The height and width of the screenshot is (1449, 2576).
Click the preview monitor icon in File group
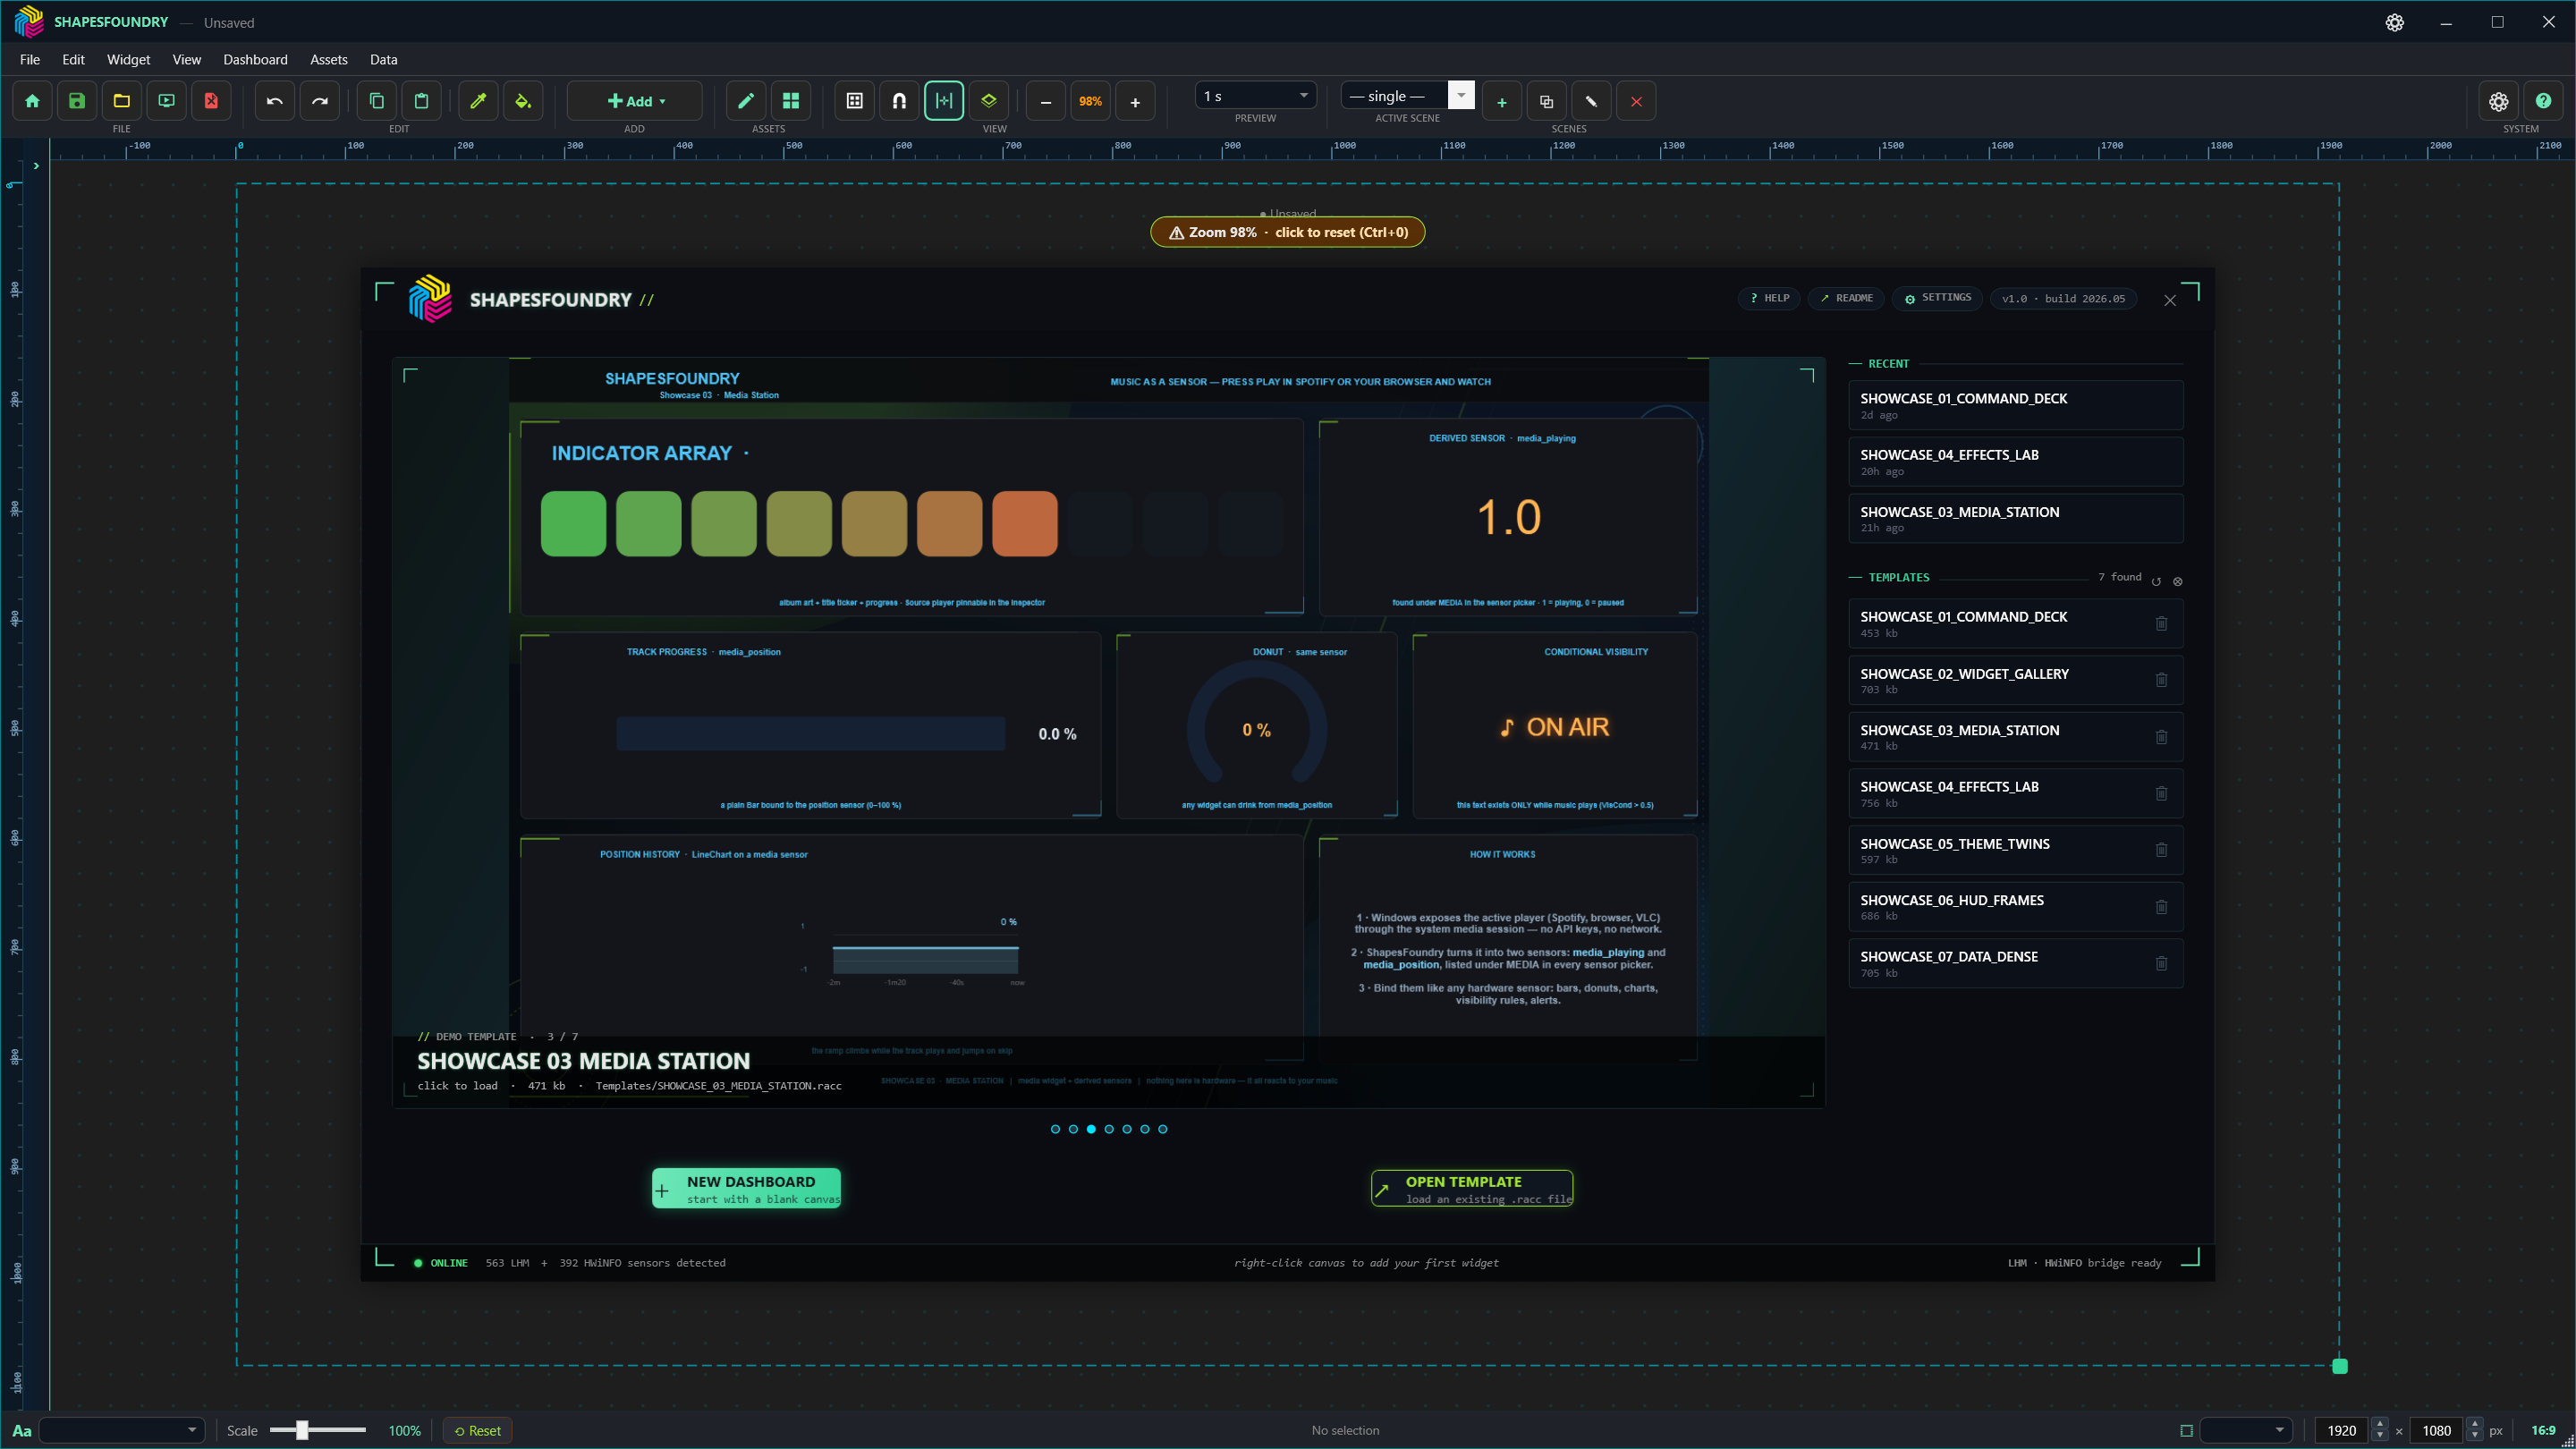point(167,101)
